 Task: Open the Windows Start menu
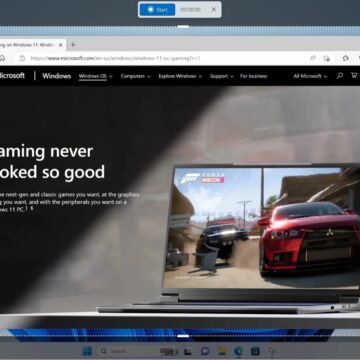point(87,351)
